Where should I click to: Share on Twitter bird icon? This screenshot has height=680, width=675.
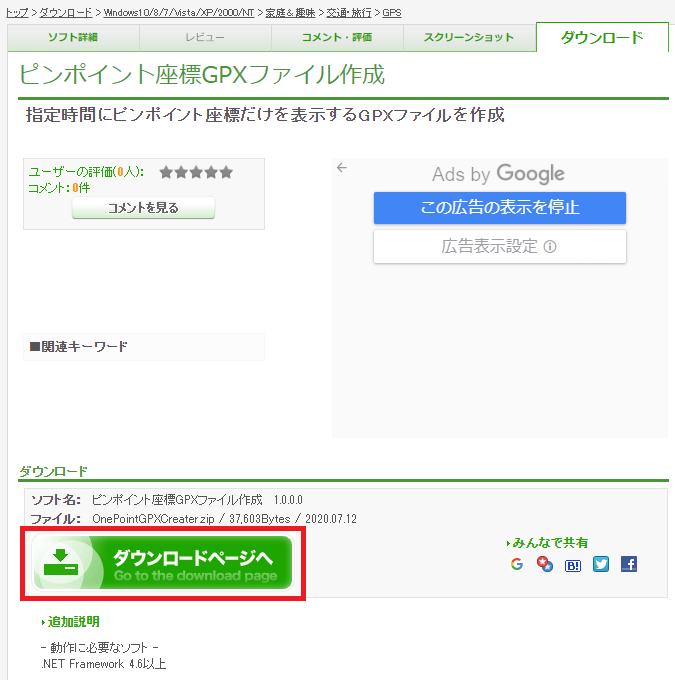(601, 564)
